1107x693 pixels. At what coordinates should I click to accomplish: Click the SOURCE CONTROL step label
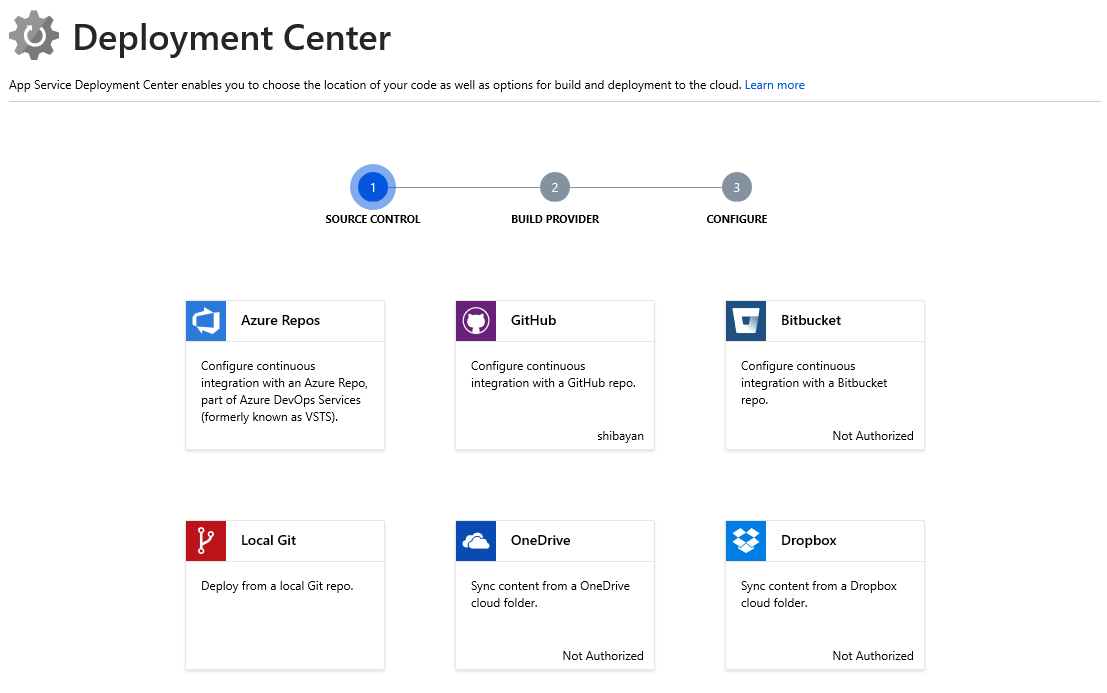pyautogui.click(x=373, y=219)
